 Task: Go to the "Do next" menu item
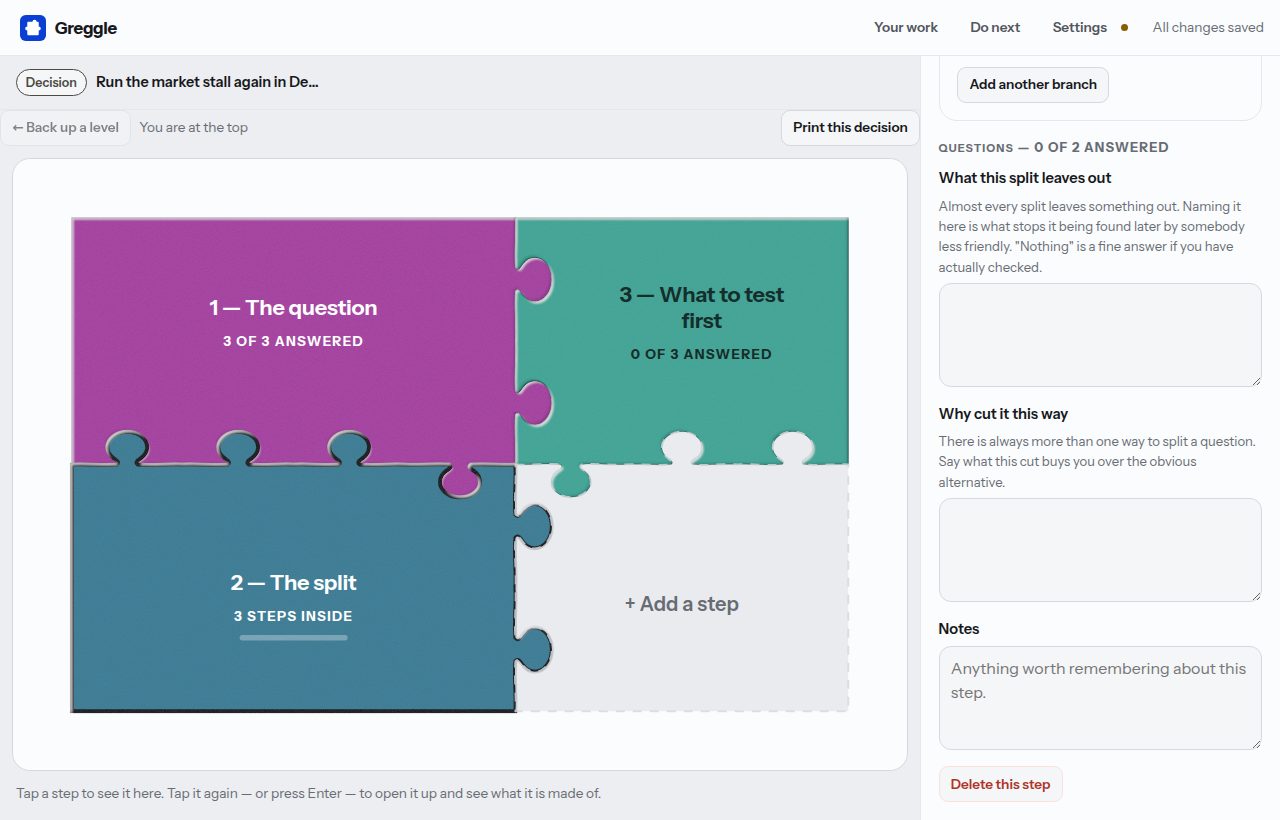tap(995, 28)
